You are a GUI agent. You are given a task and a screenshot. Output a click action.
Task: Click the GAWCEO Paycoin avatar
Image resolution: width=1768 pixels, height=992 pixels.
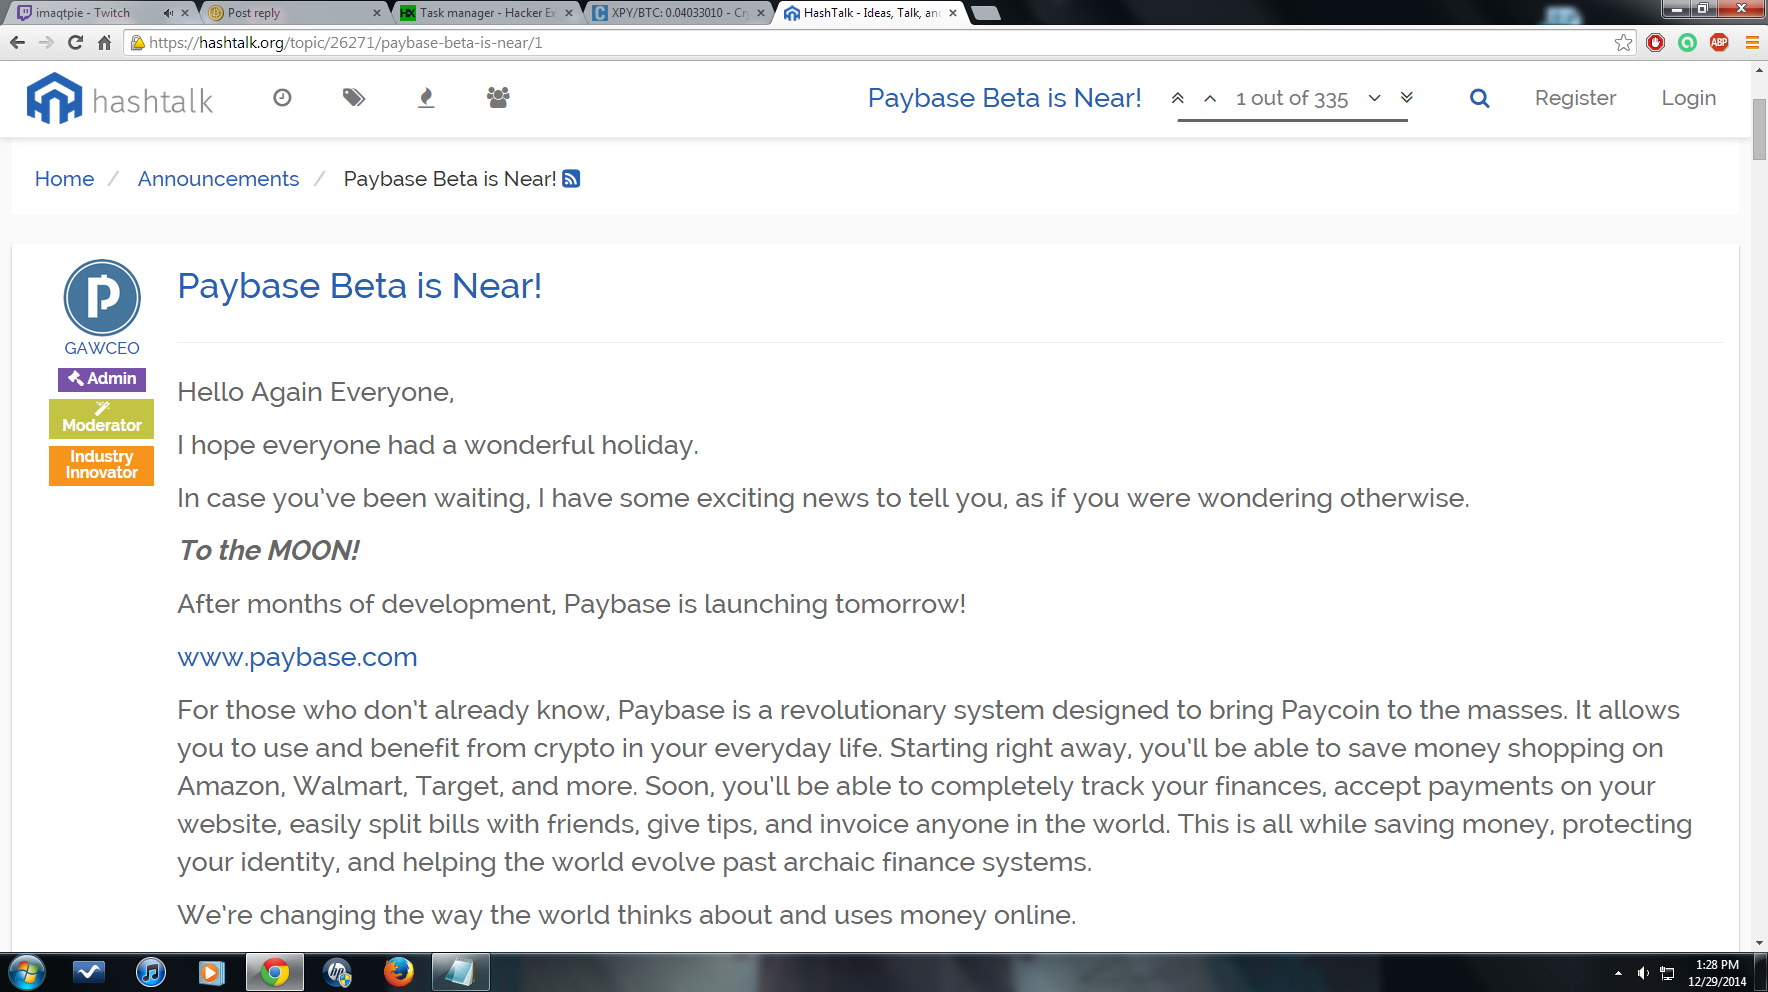point(102,298)
